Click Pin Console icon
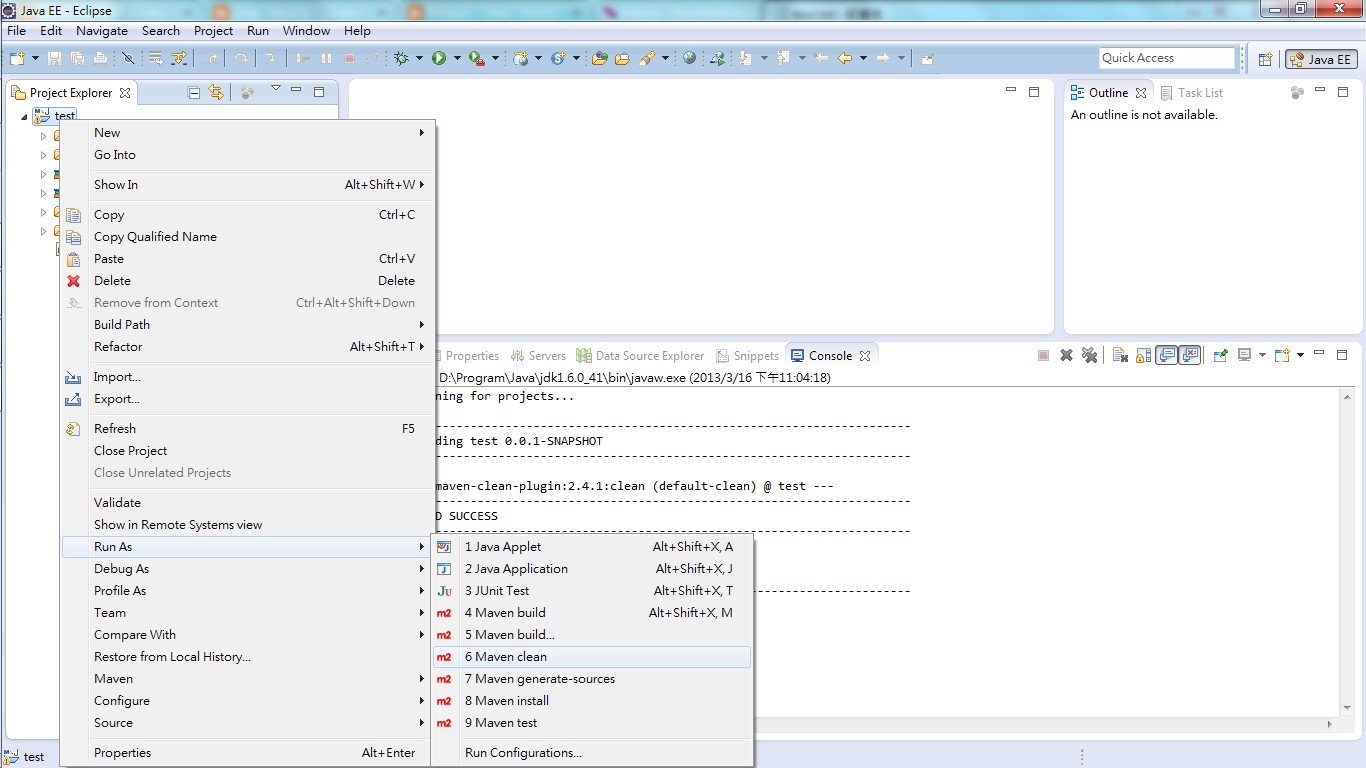Image resolution: width=1366 pixels, height=768 pixels. click(1220, 355)
